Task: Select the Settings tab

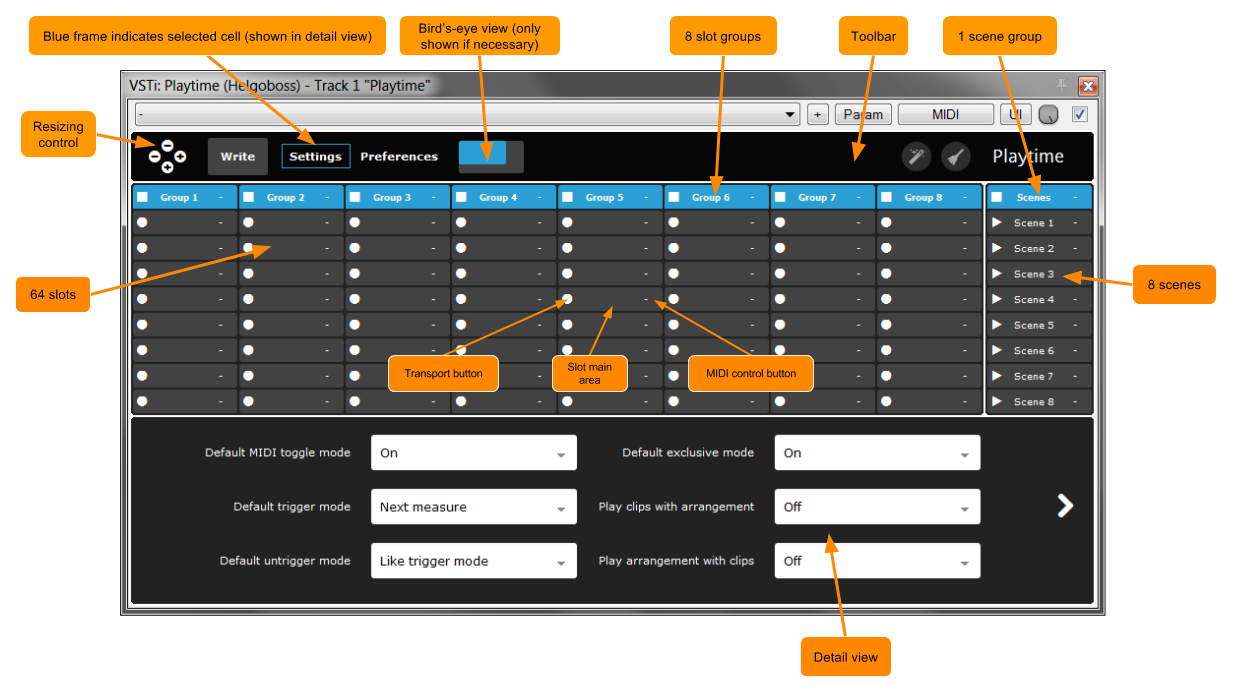Action: point(316,156)
